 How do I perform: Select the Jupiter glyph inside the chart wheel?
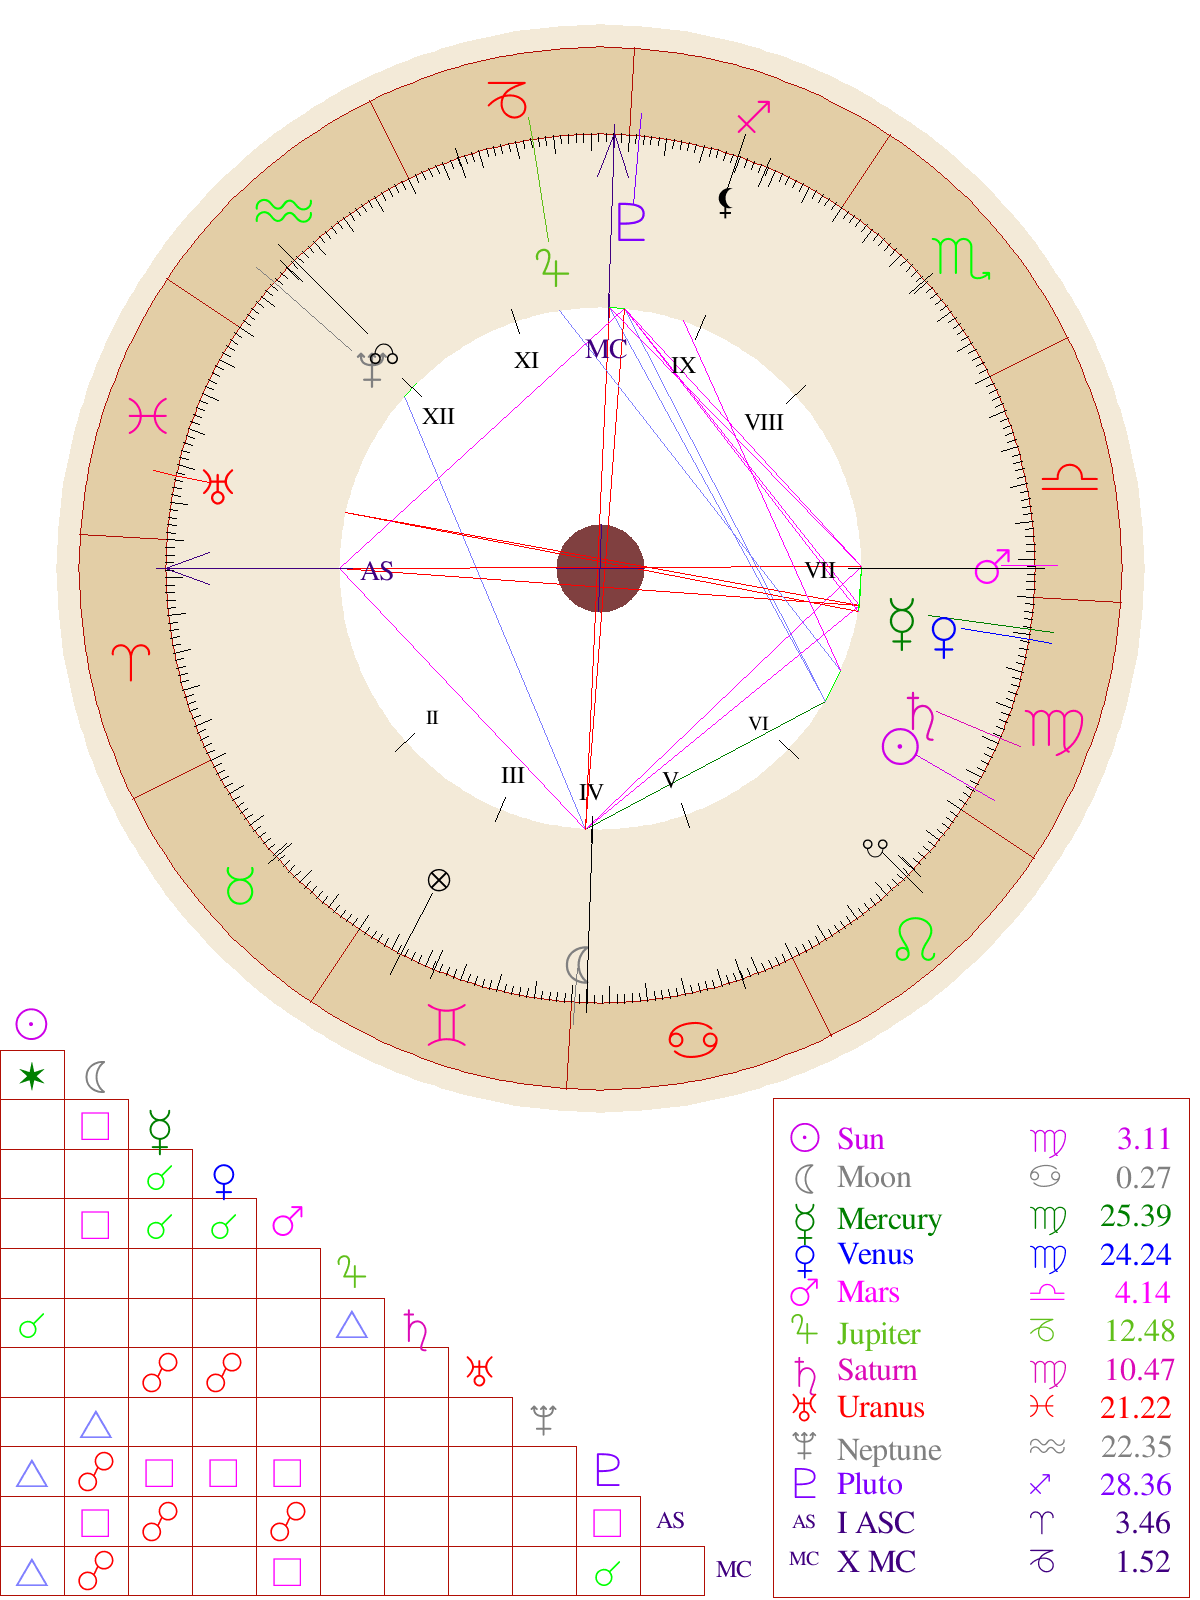[x=552, y=268]
